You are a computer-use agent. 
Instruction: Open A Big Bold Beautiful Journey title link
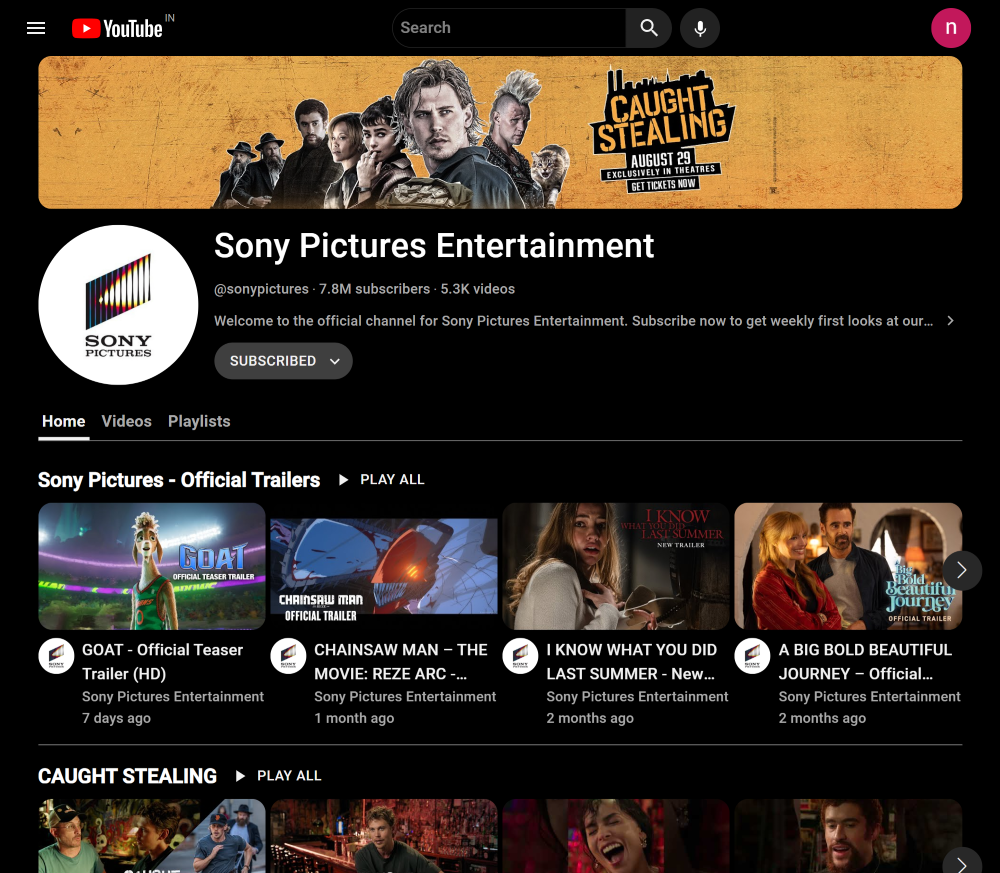(865, 661)
